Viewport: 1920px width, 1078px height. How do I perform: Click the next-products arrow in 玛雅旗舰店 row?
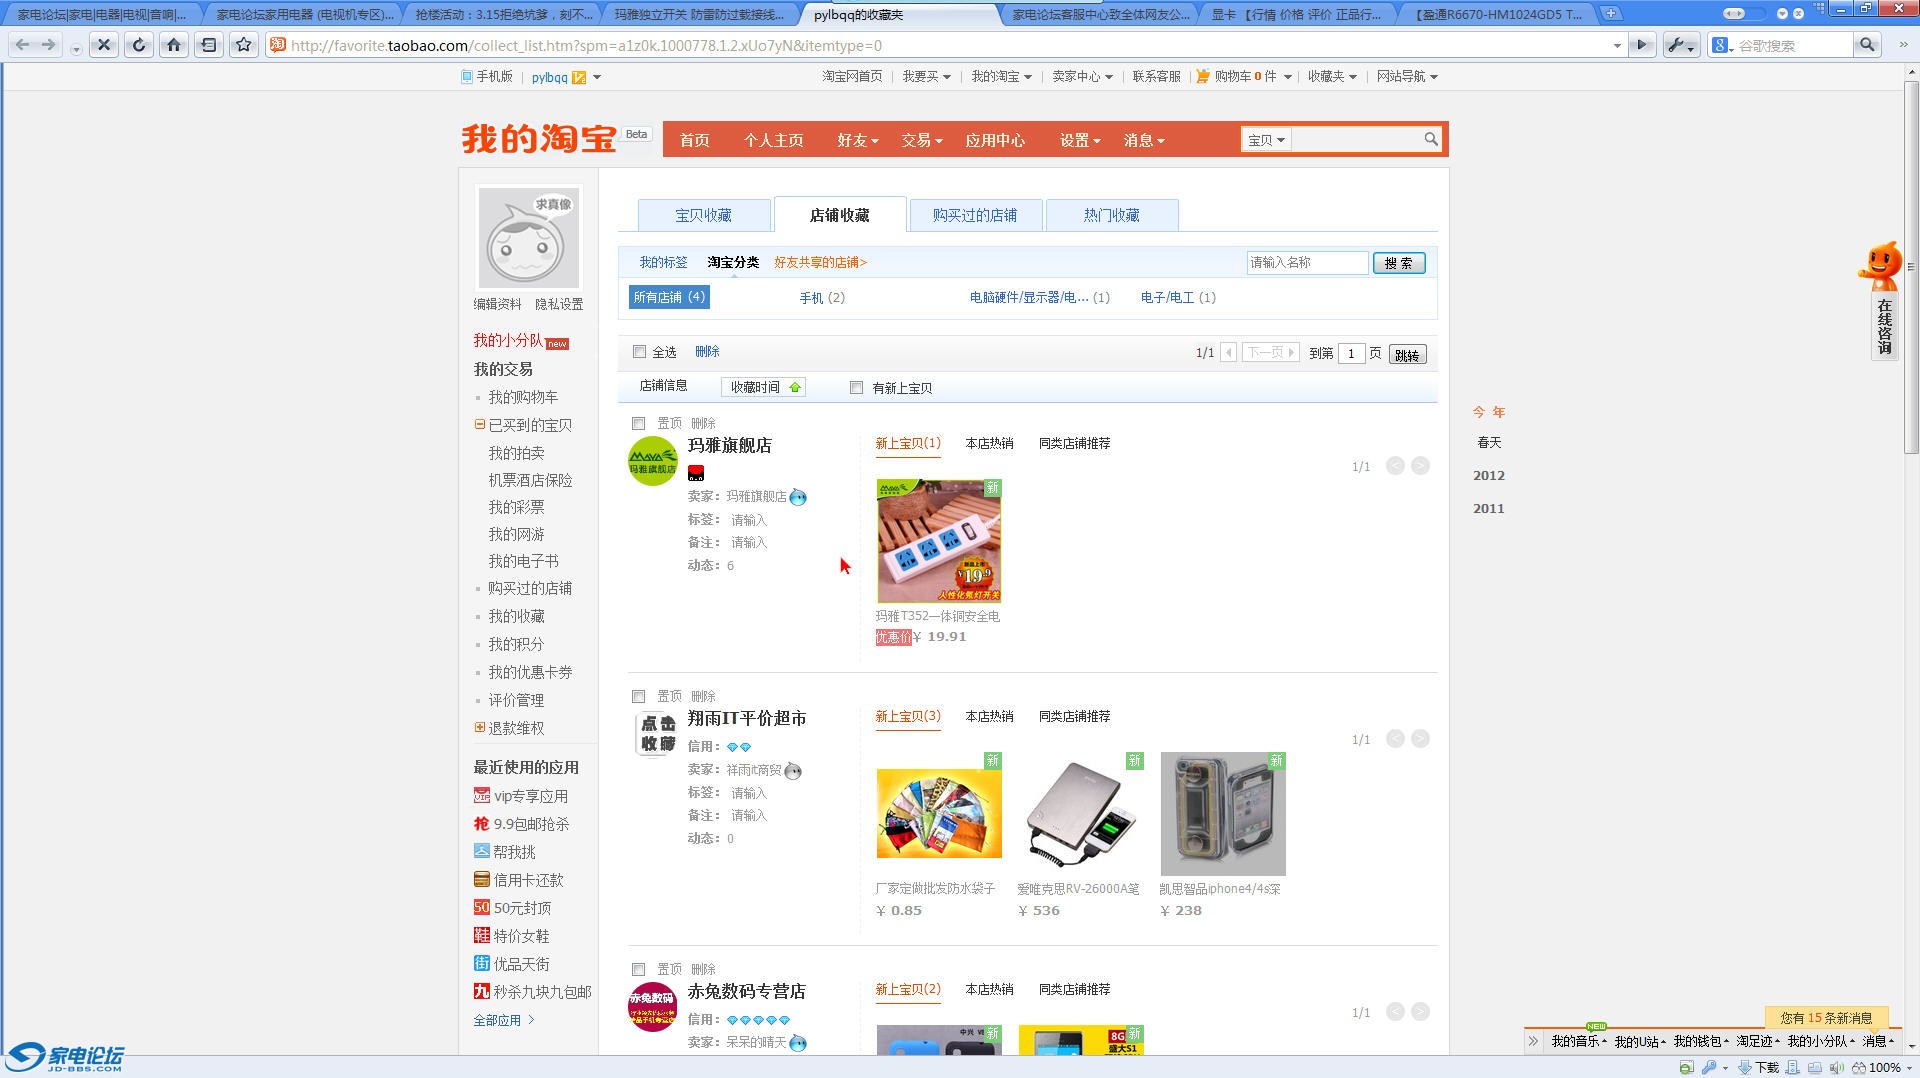(x=1420, y=466)
